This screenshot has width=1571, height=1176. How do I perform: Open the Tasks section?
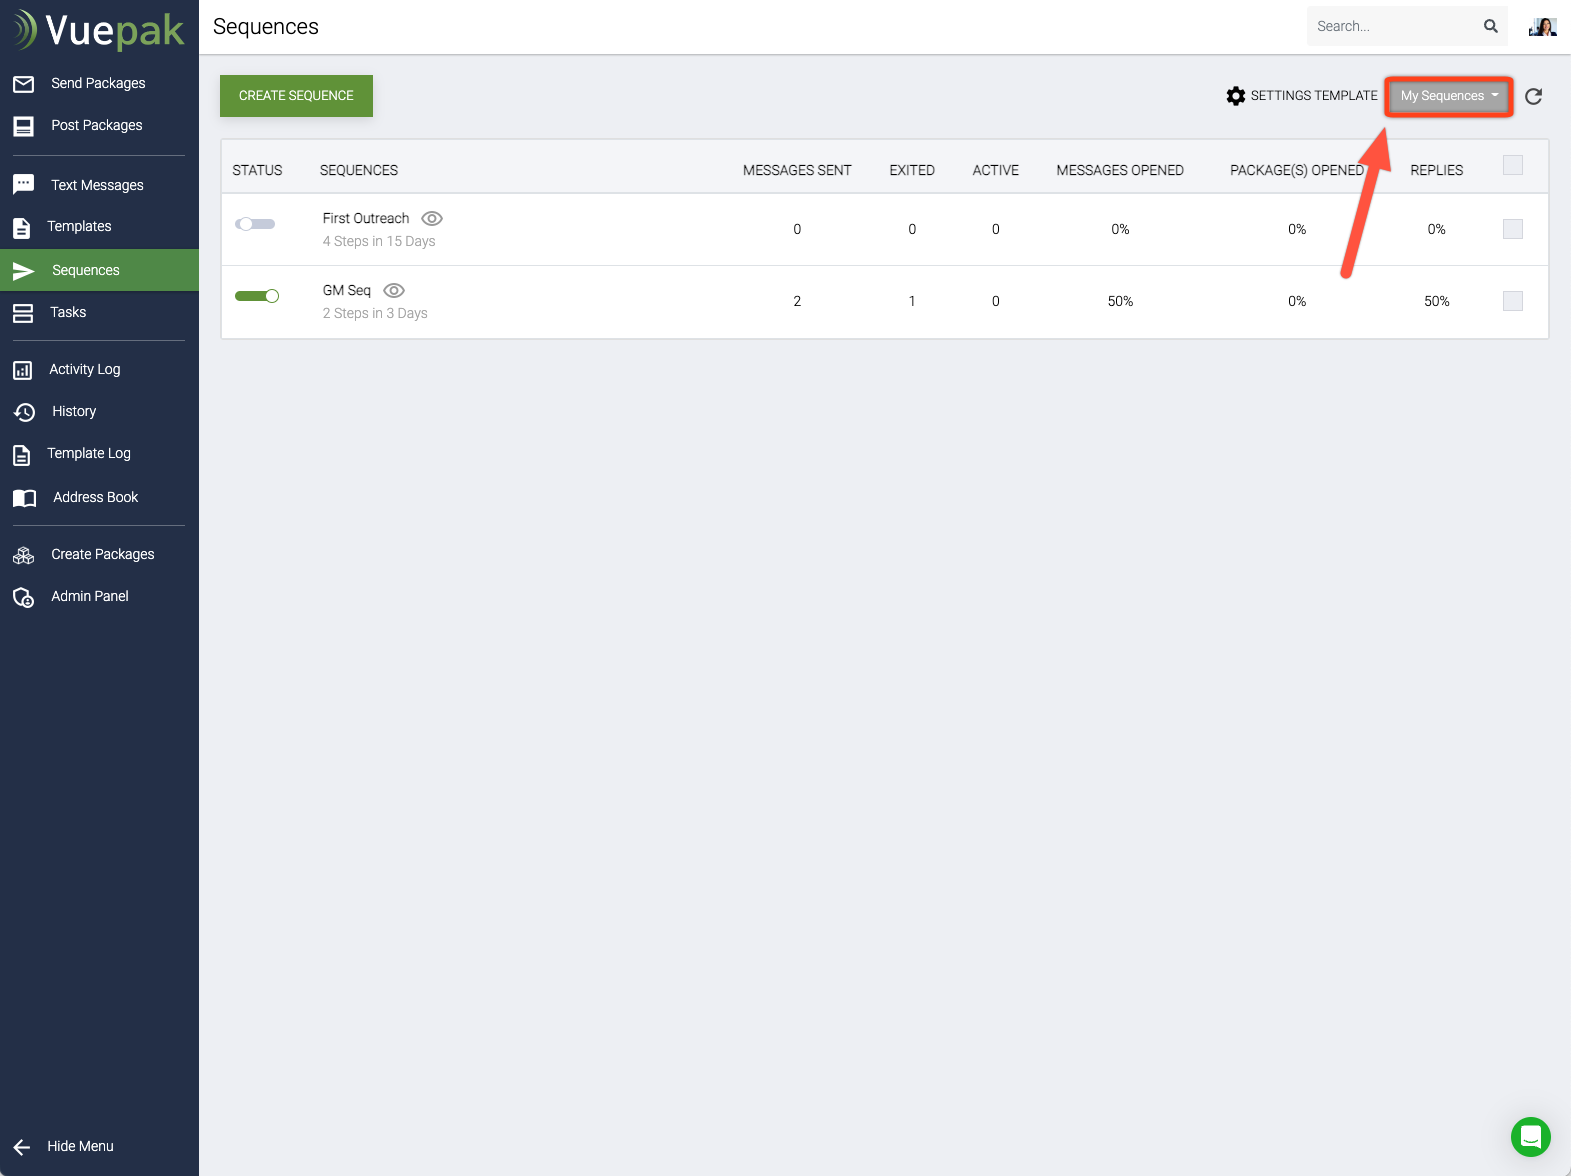coord(68,312)
